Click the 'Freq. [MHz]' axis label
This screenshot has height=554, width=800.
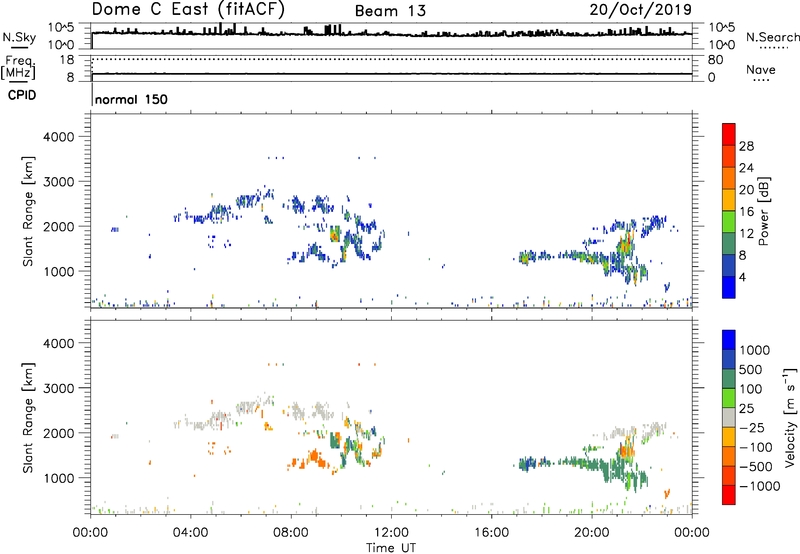click(19, 68)
